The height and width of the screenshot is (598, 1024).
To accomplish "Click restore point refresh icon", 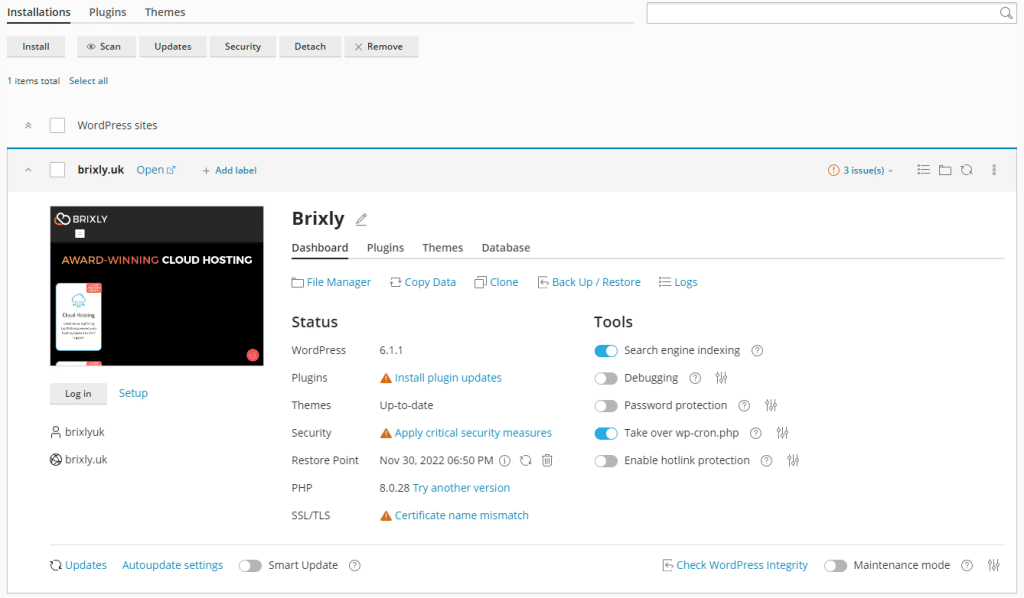I will point(526,461).
